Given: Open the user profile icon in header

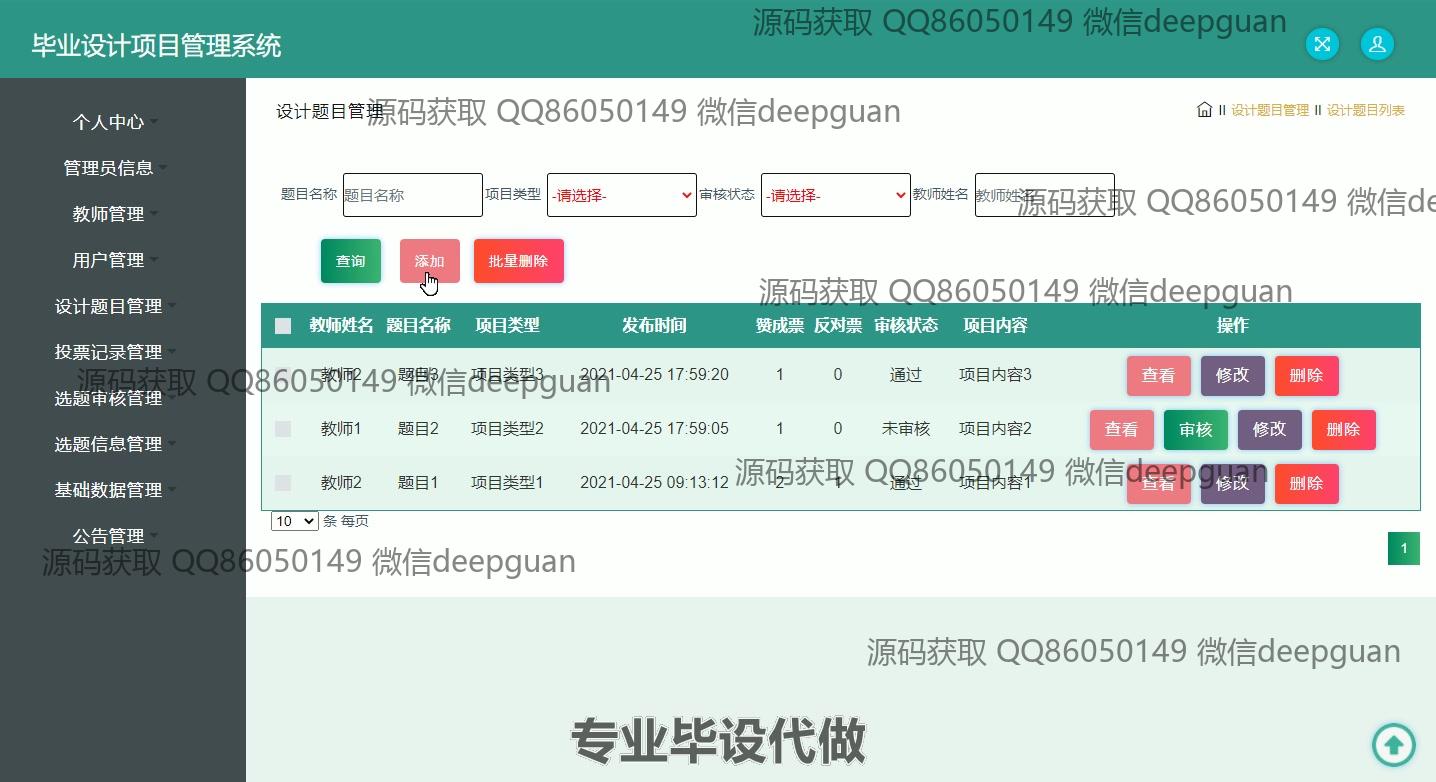Looking at the screenshot, I should click(x=1377, y=44).
